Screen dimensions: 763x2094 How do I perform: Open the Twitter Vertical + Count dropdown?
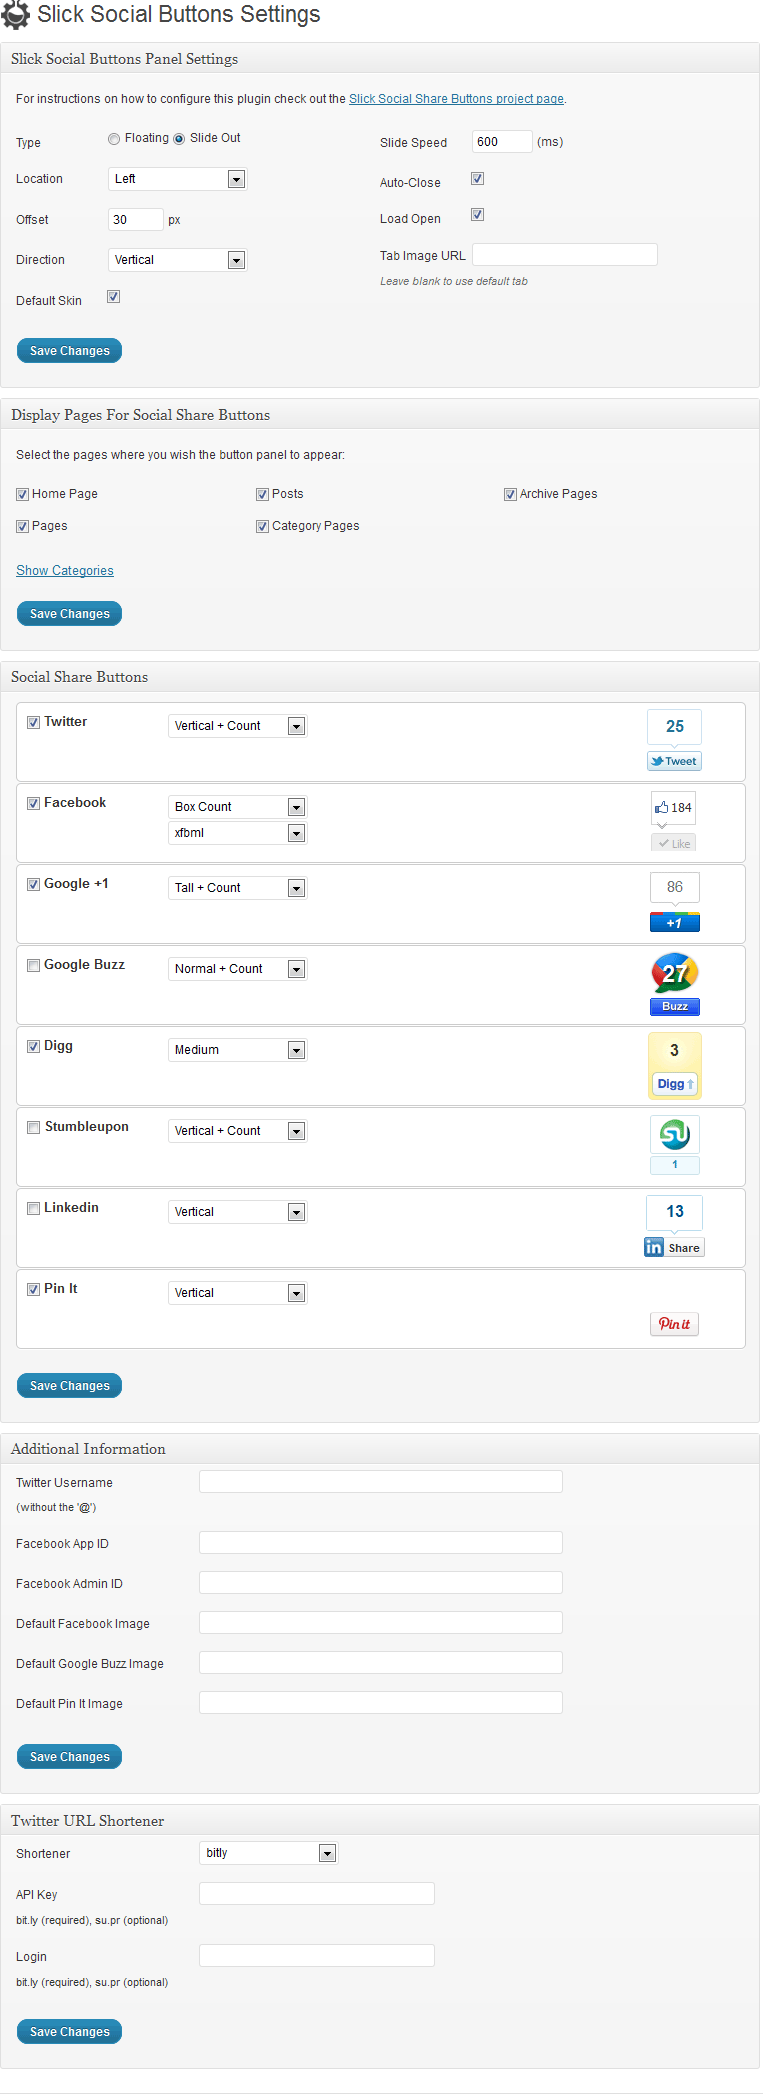click(237, 726)
